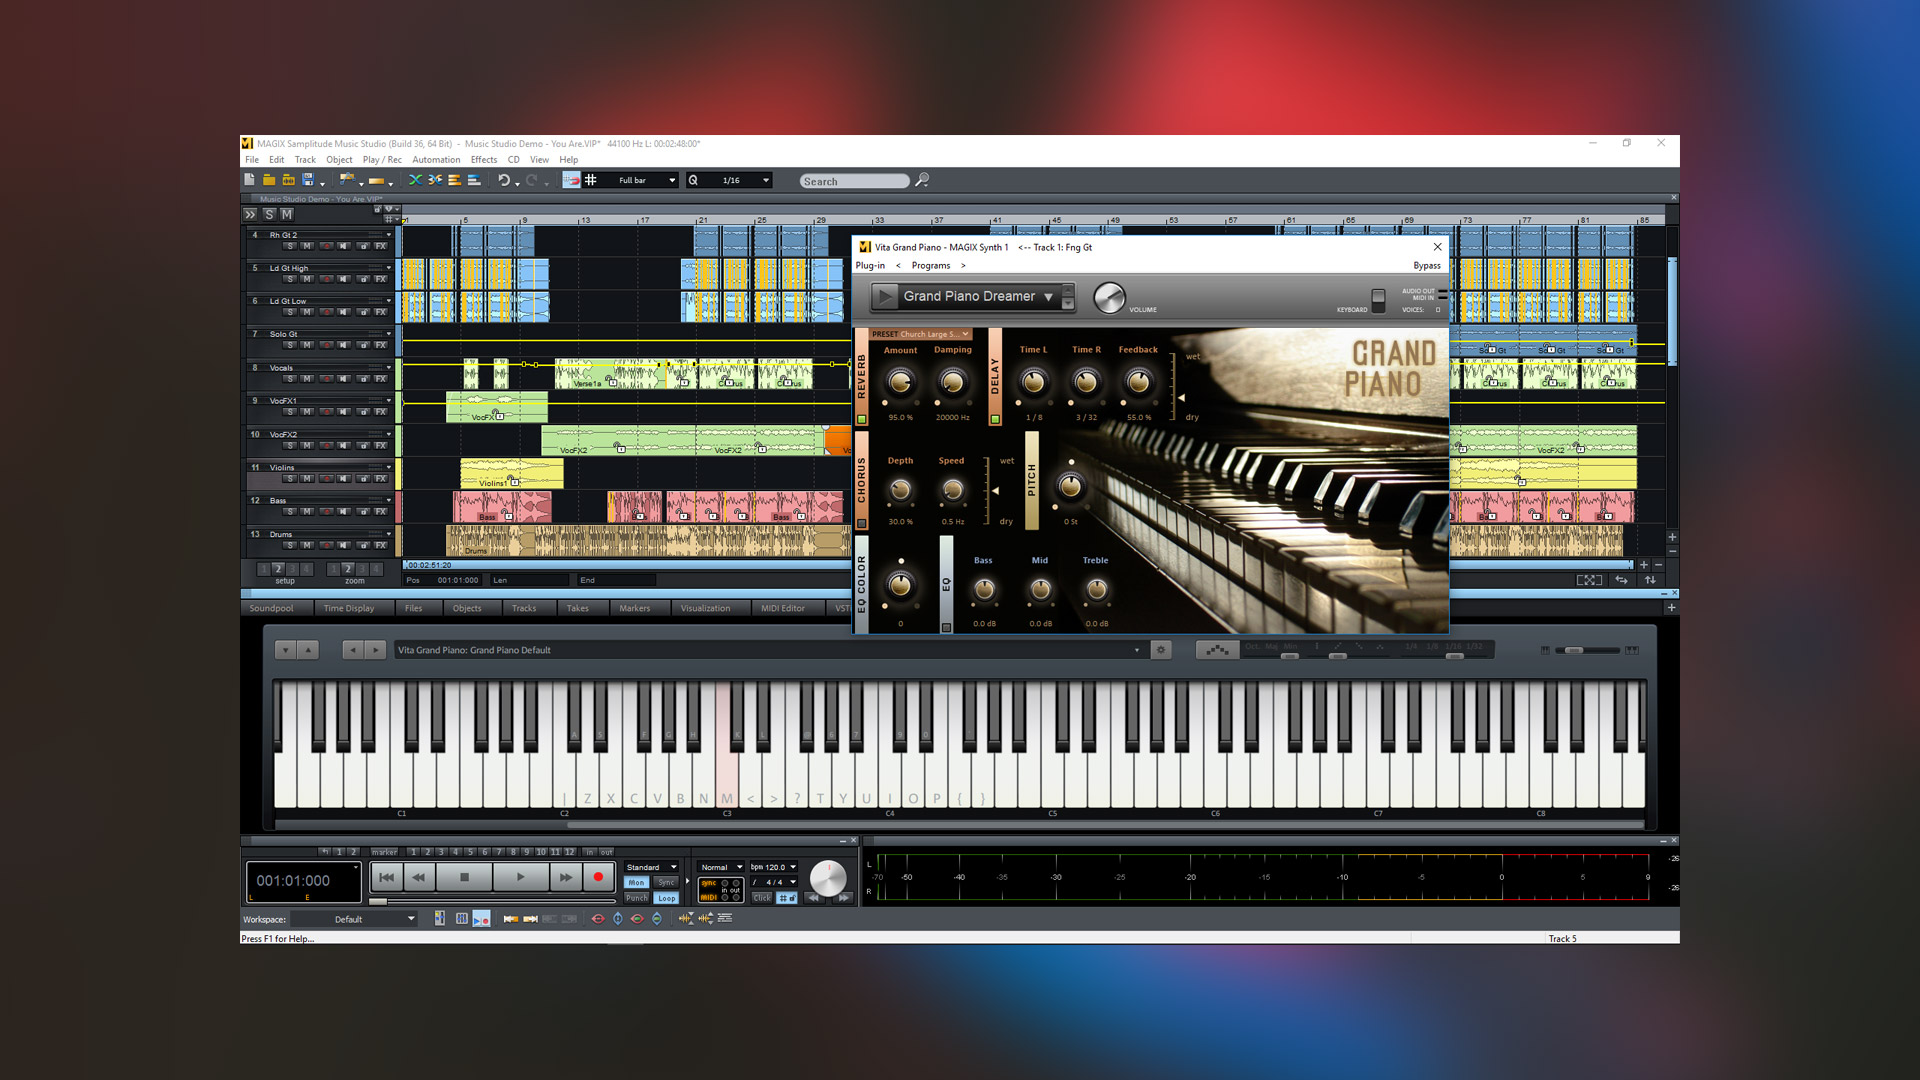Image resolution: width=1920 pixels, height=1080 pixels.
Task: Click Bypass on the Vita Grand Piano plugin
Action: [x=1427, y=265]
